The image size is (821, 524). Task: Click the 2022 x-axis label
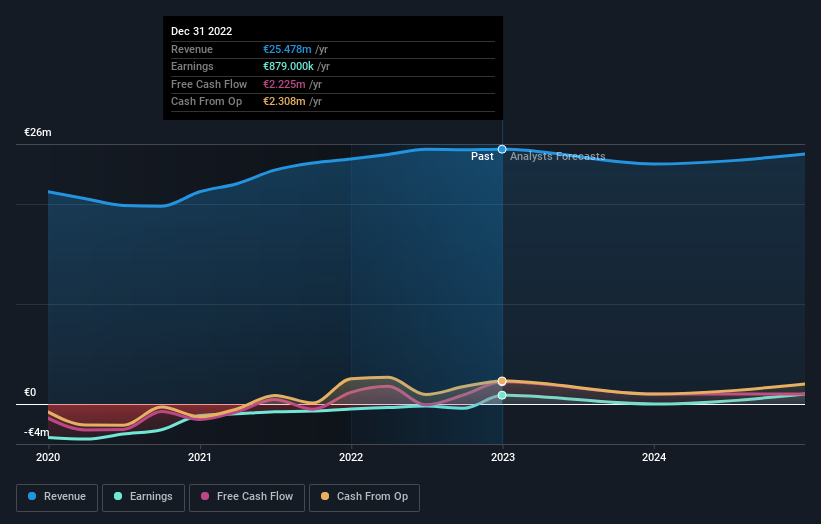click(351, 457)
